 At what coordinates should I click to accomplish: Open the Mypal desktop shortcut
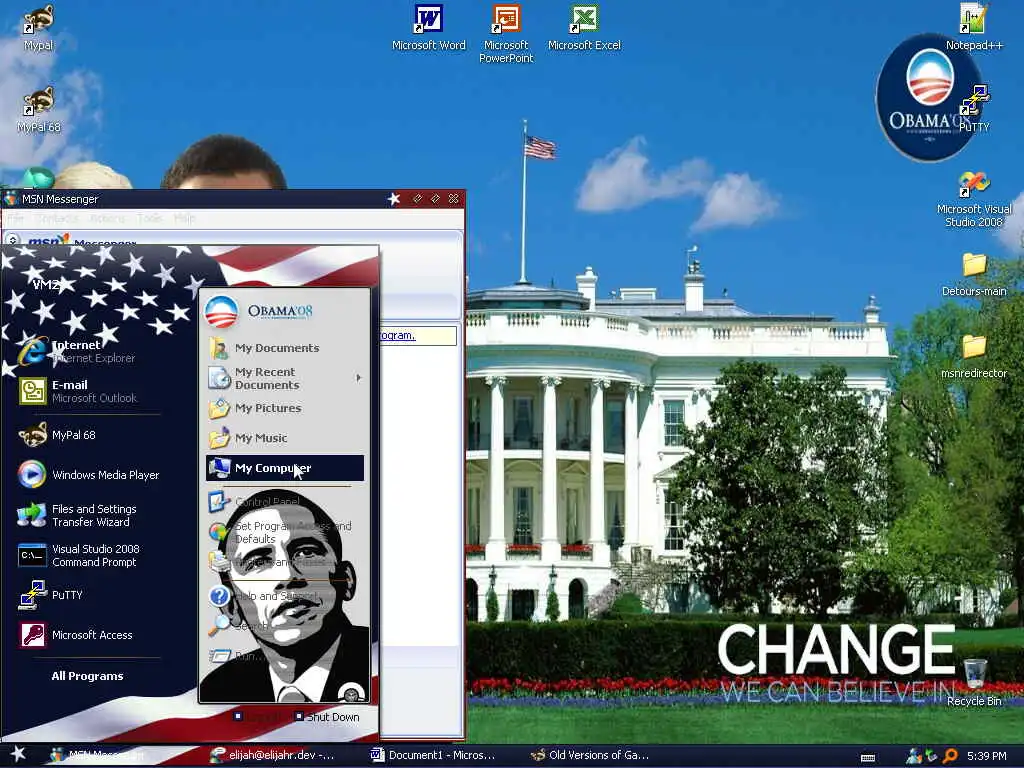(x=38, y=26)
